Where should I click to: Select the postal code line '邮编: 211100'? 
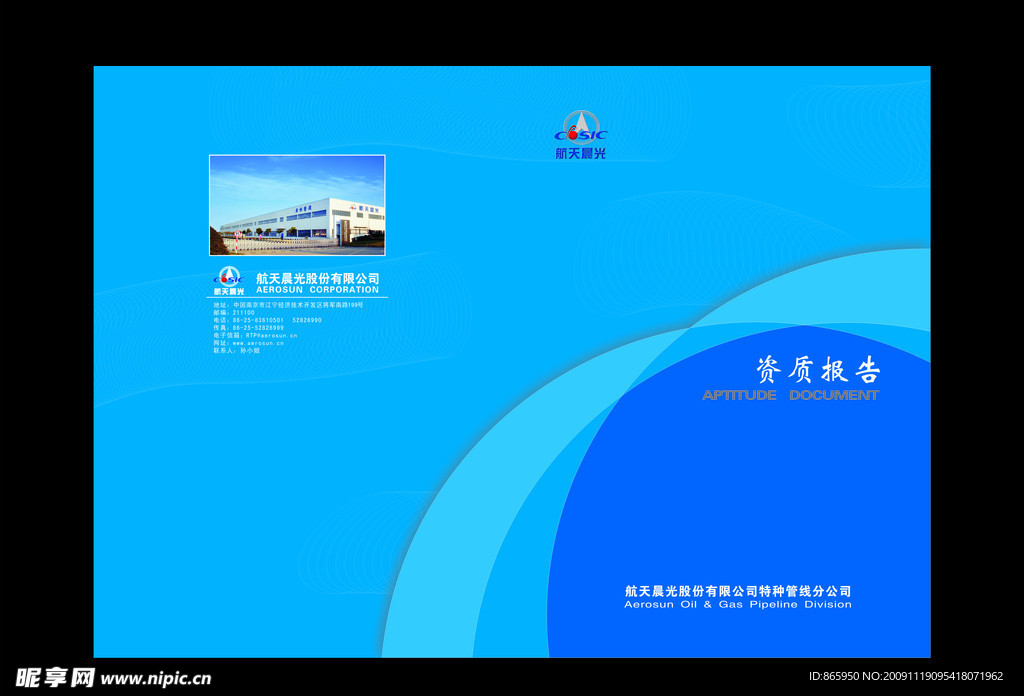click(x=234, y=313)
